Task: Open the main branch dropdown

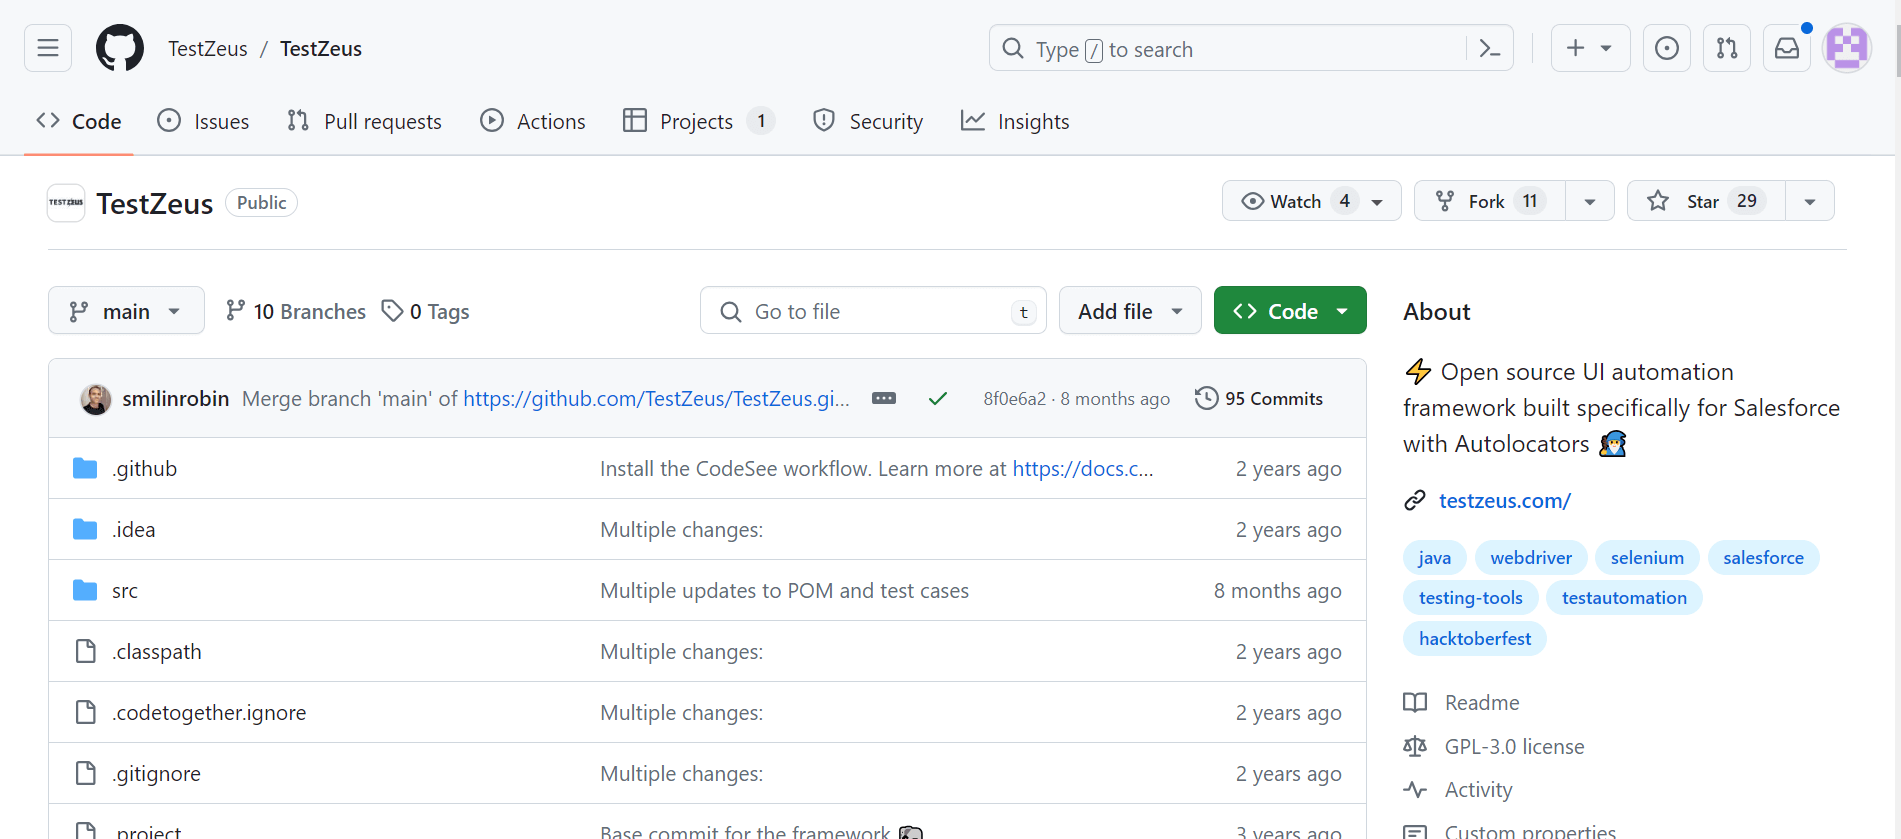Action: [x=126, y=311]
